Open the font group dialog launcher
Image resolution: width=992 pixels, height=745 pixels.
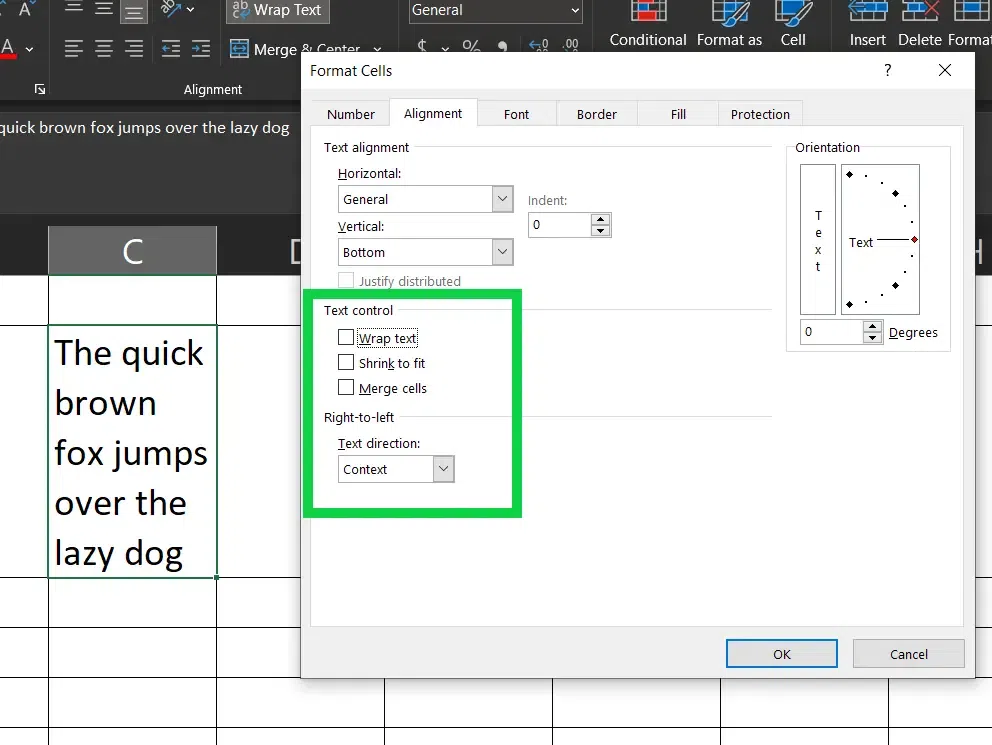40,89
